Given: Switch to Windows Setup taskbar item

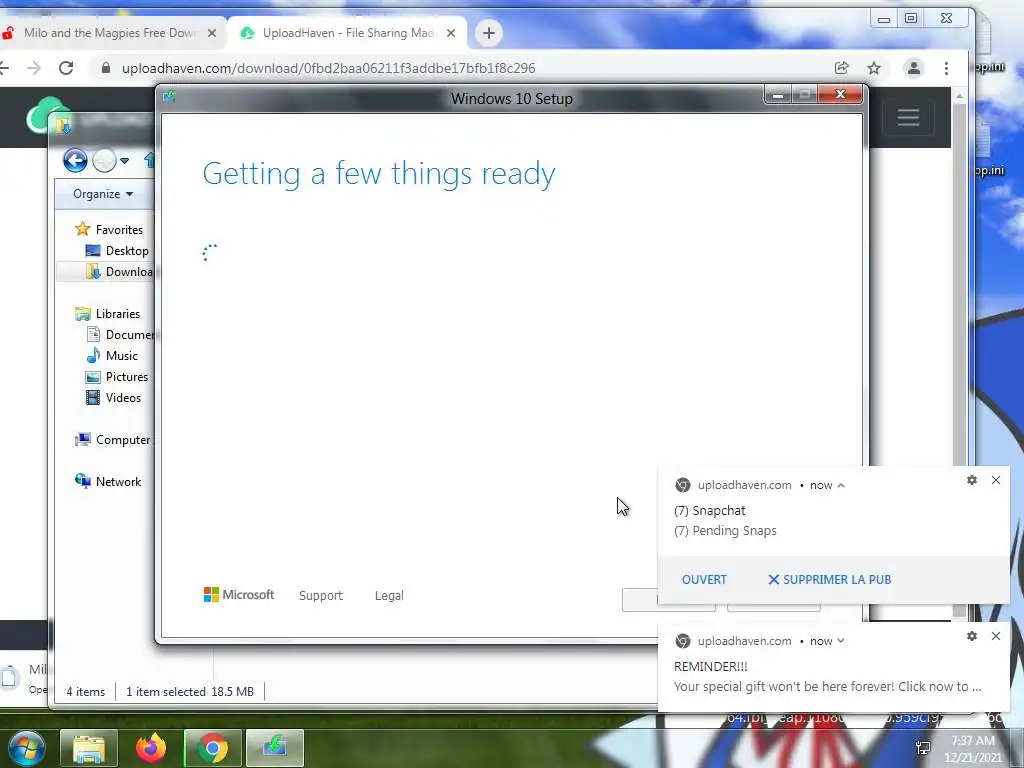Looking at the screenshot, I should pyautogui.click(x=275, y=748).
